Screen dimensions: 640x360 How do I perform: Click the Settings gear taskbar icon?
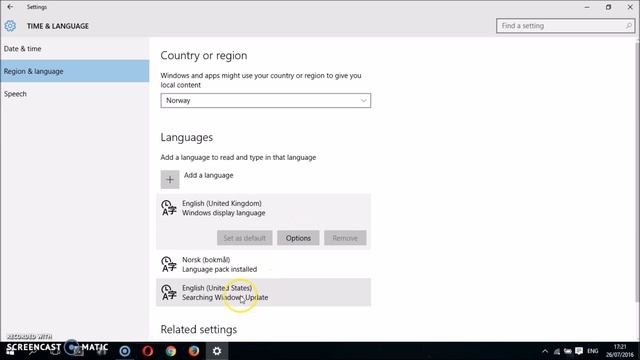pyautogui.click(x=217, y=351)
